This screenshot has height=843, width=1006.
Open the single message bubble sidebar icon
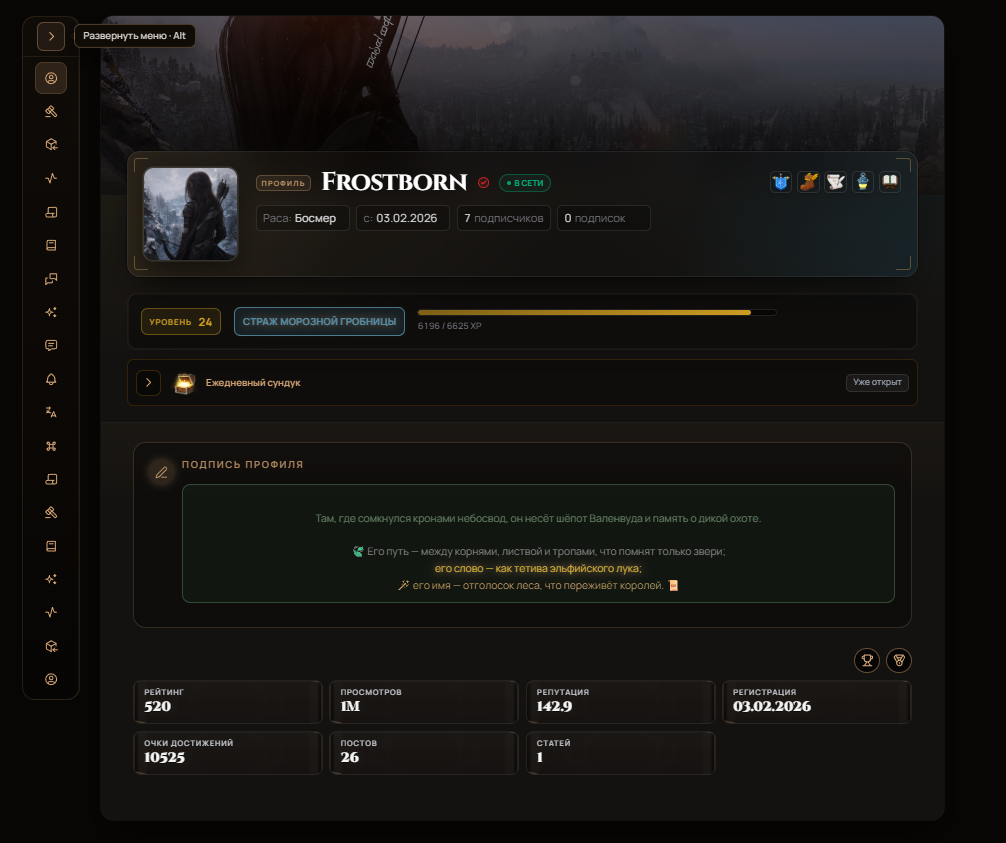point(51,345)
